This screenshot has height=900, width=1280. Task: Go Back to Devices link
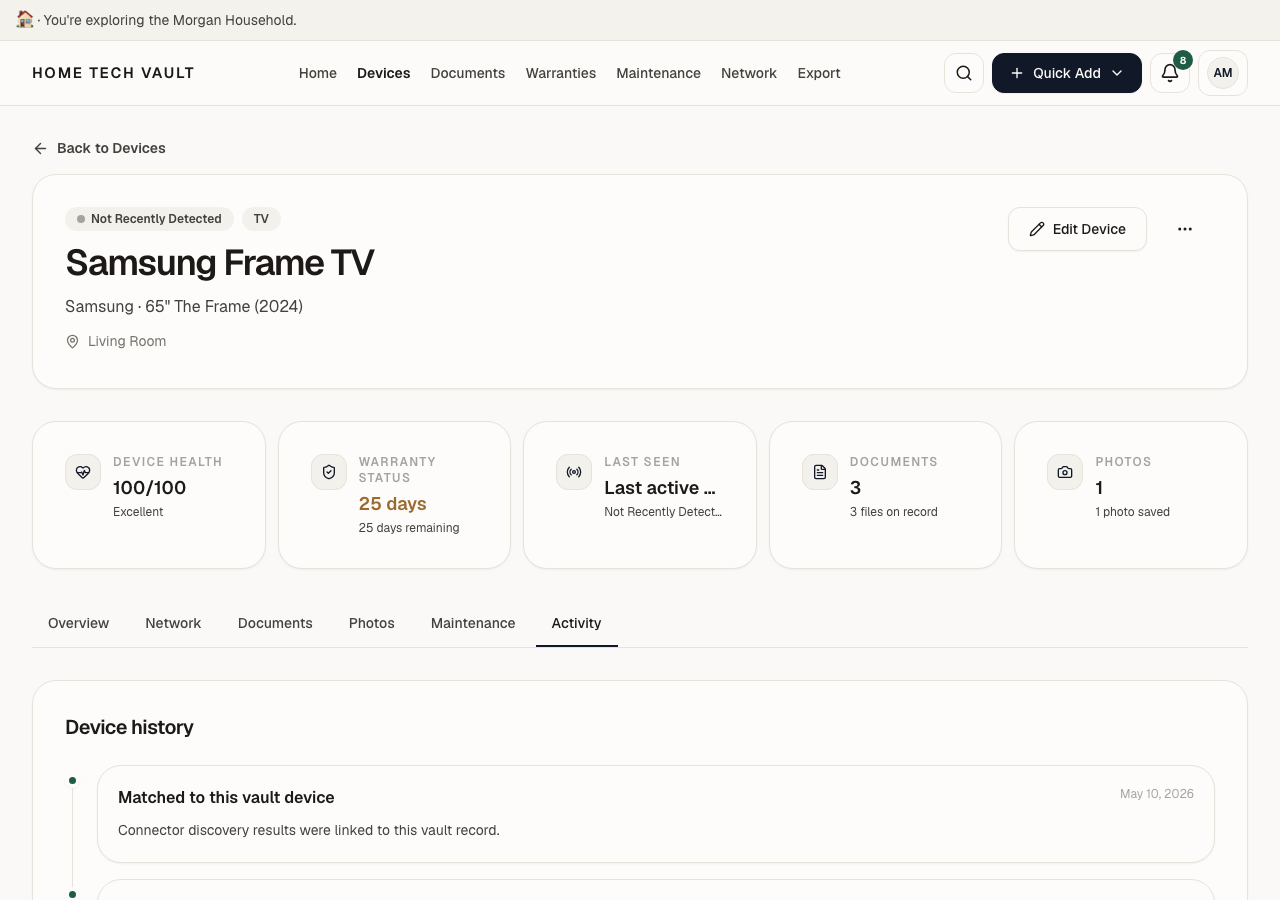[x=99, y=148]
